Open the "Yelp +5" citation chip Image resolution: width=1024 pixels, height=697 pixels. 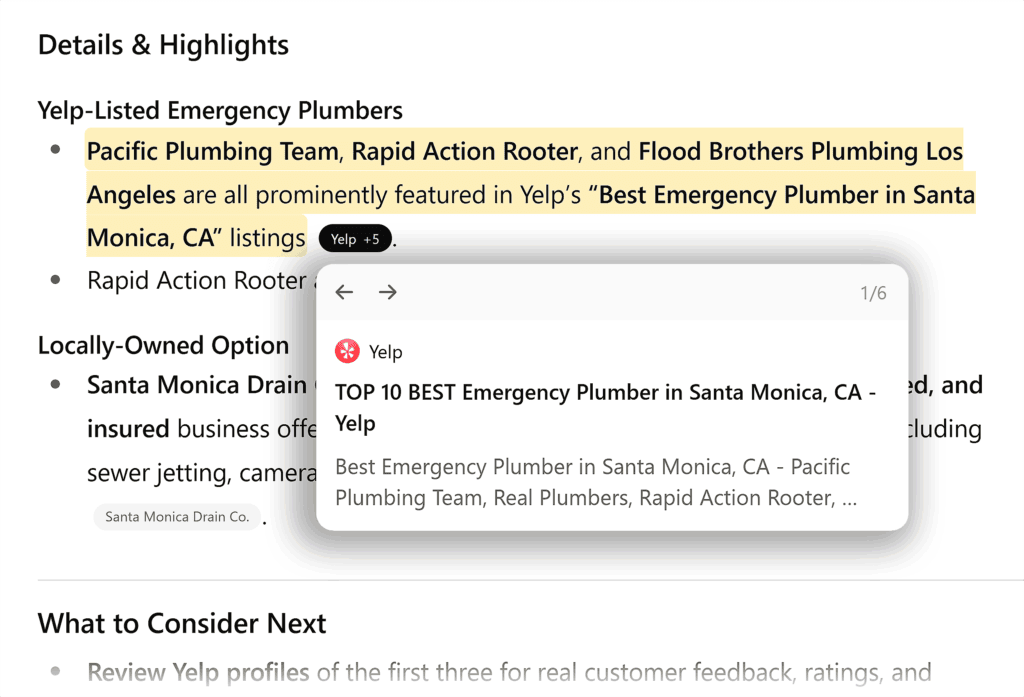[355, 239]
